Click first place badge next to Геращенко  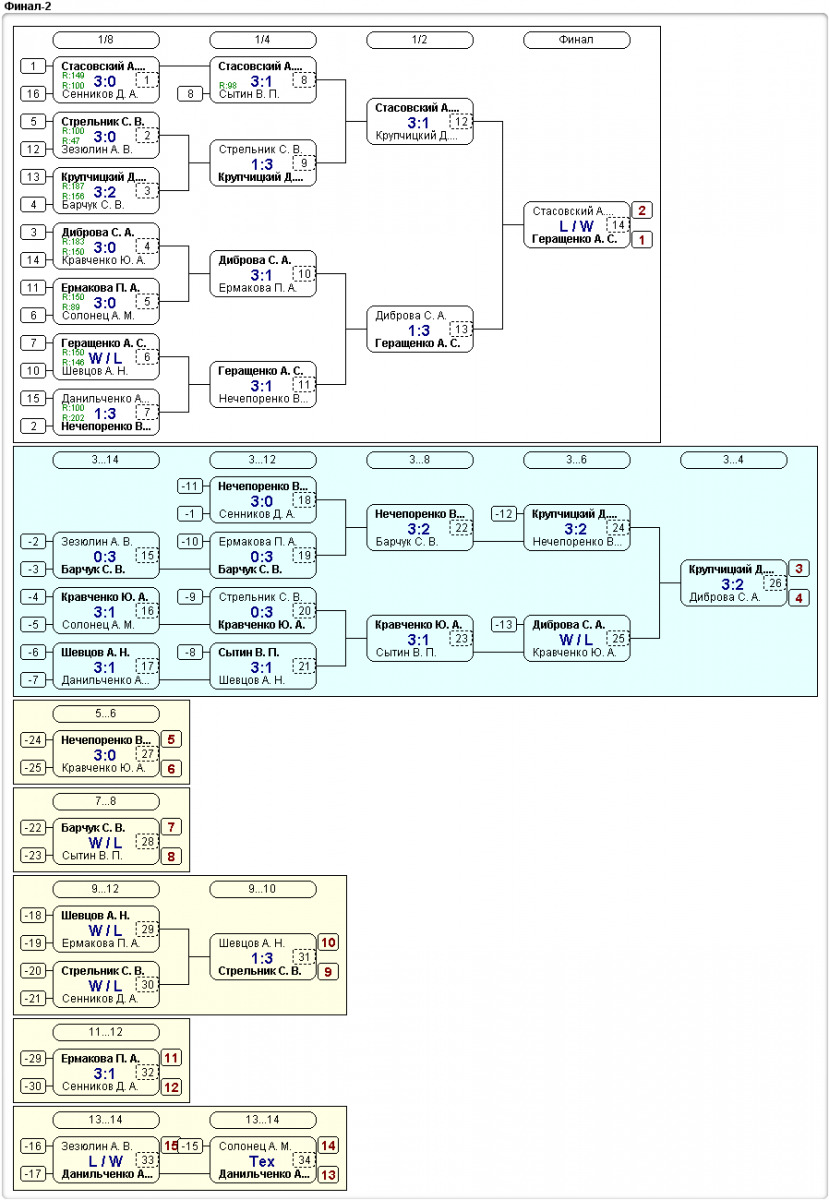click(x=642, y=240)
